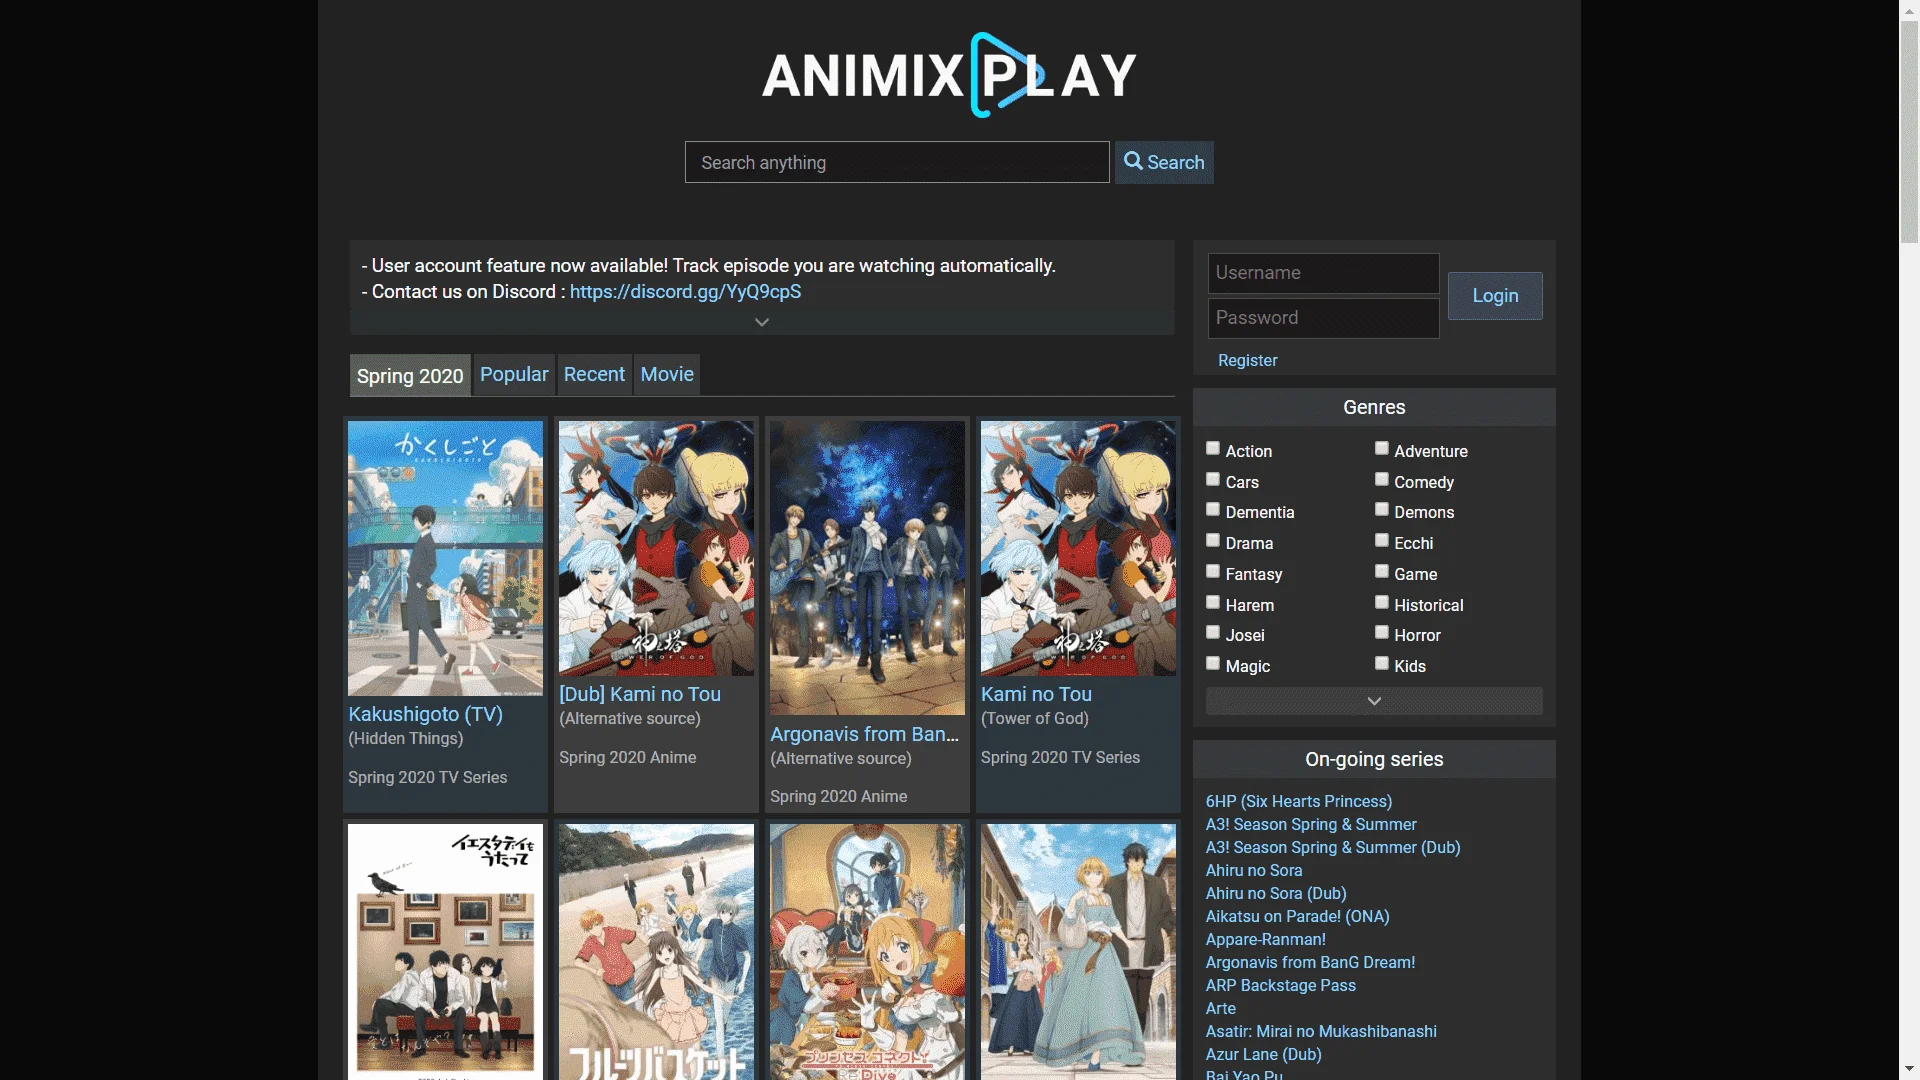1920x1080 pixels.
Task: Open the Register link
Action: pyautogui.click(x=1247, y=361)
